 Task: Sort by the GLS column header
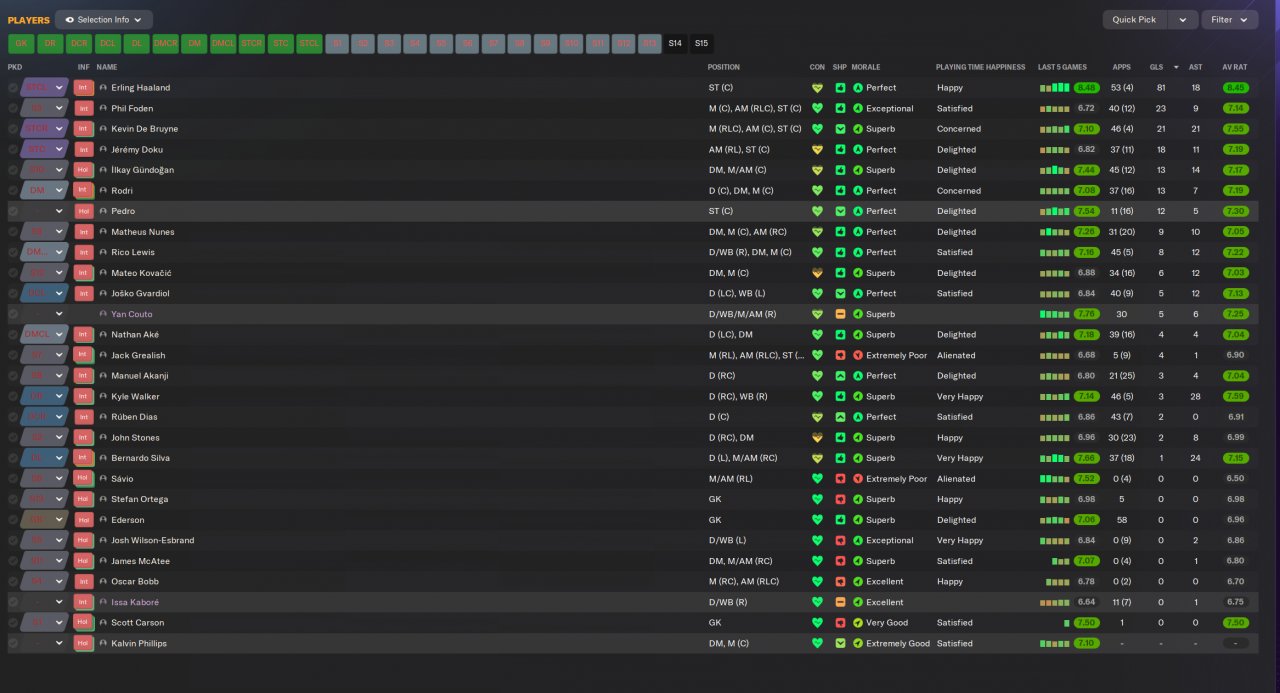(x=1156, y=67)
